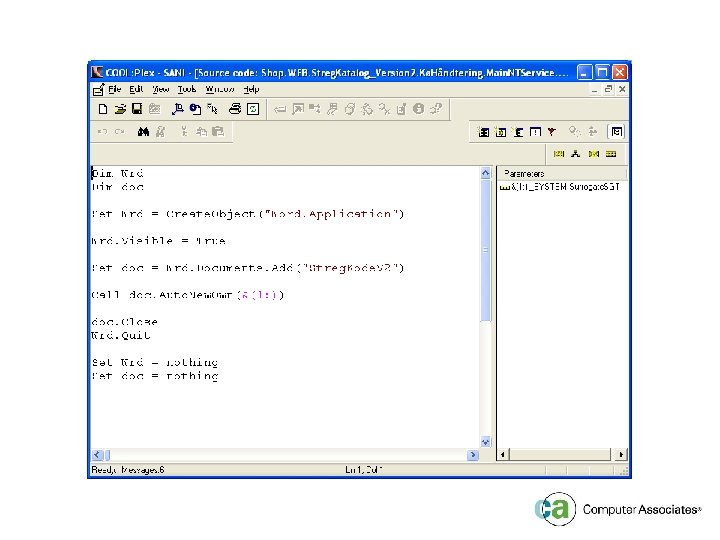Click the Find binoculars icon
The width and height of the screenshot is (720, 540).
[143, 132]
